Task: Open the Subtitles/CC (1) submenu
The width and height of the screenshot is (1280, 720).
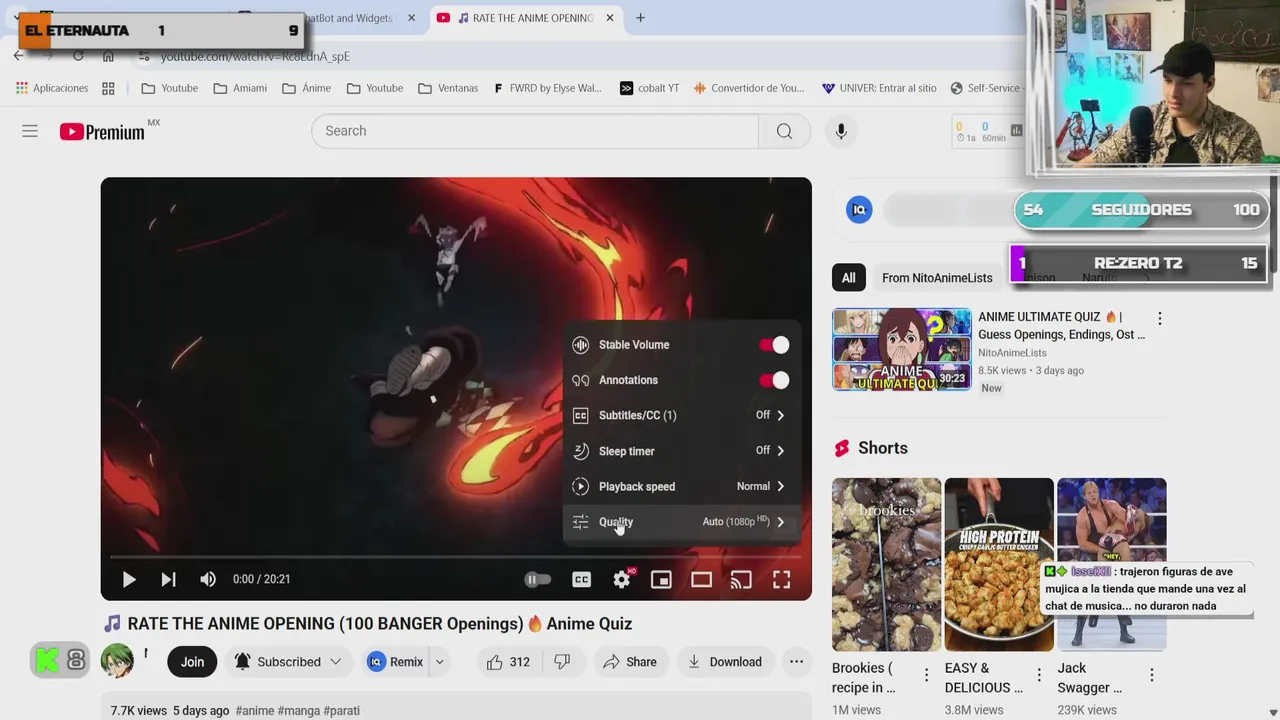Action: (x=682, y=415)
